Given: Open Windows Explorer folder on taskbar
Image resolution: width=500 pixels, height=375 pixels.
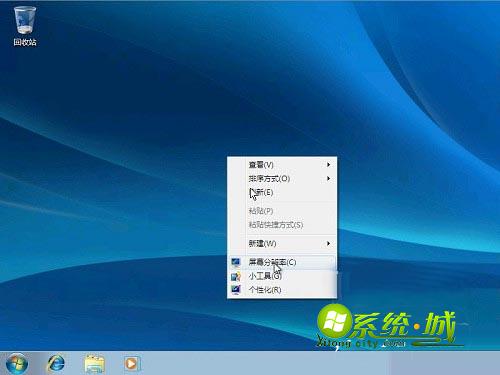Looking at the screenshot, I should tap(95, 364).
